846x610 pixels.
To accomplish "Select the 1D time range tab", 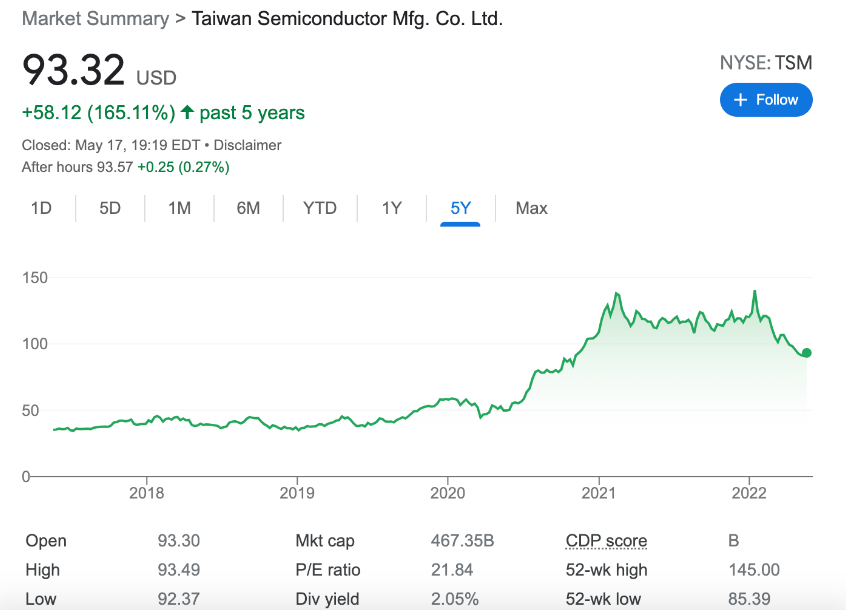I will (41, 208).
